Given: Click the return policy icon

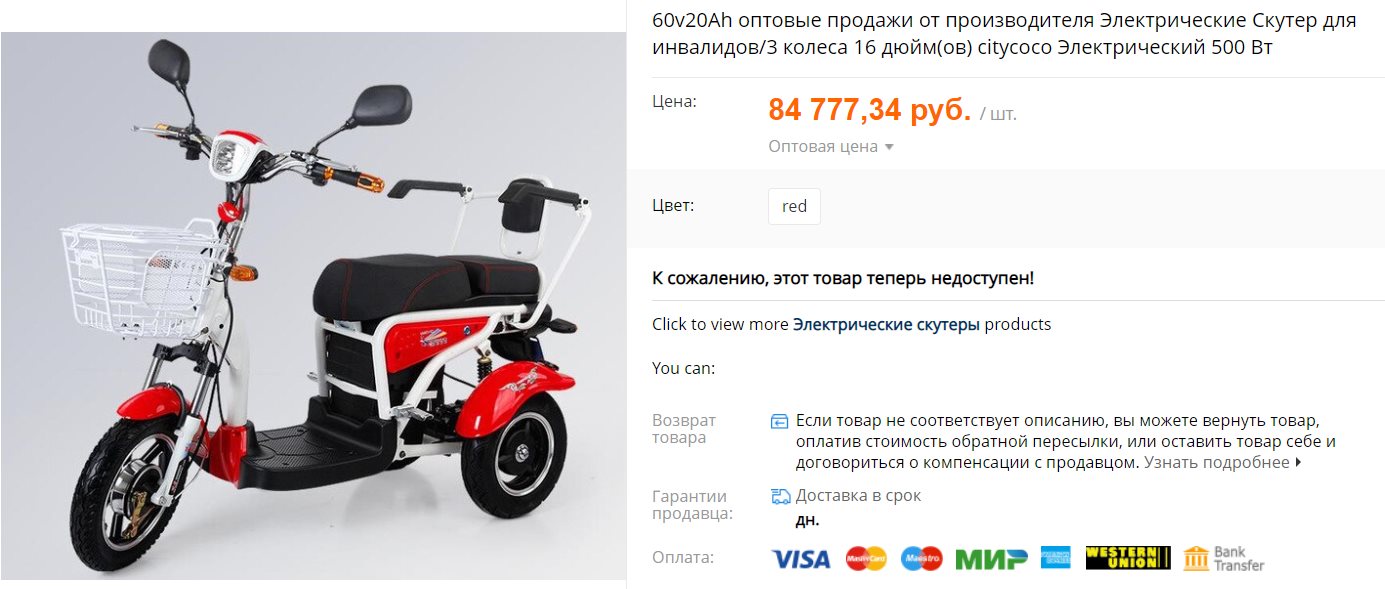Looking at the screenshot, I should (x=780, y=421).
